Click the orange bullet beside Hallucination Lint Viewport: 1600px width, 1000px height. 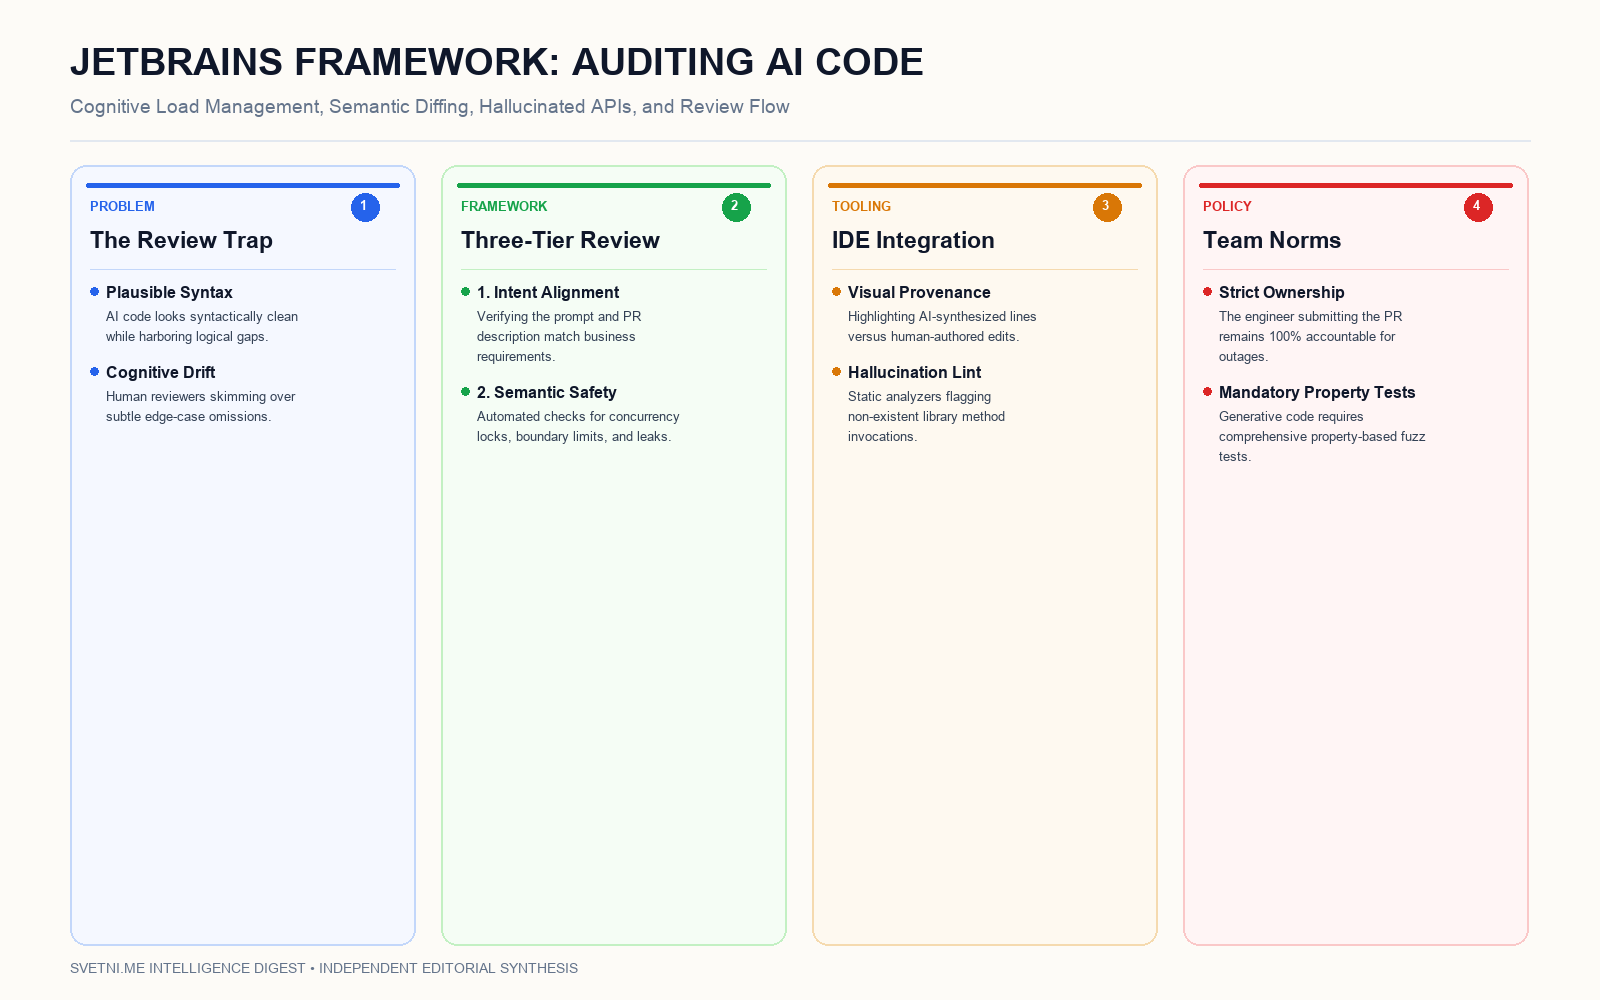click(x=836, y=372)
